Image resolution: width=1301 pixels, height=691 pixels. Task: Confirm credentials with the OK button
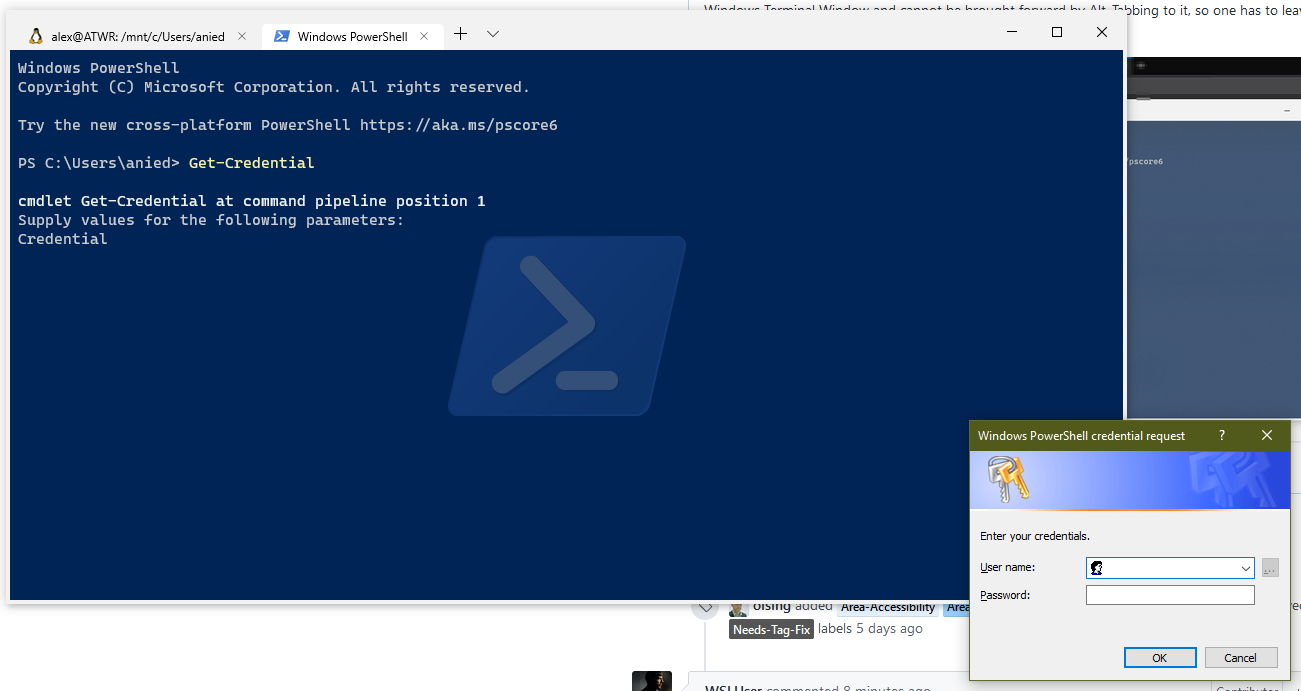[x=1159, y=657]
